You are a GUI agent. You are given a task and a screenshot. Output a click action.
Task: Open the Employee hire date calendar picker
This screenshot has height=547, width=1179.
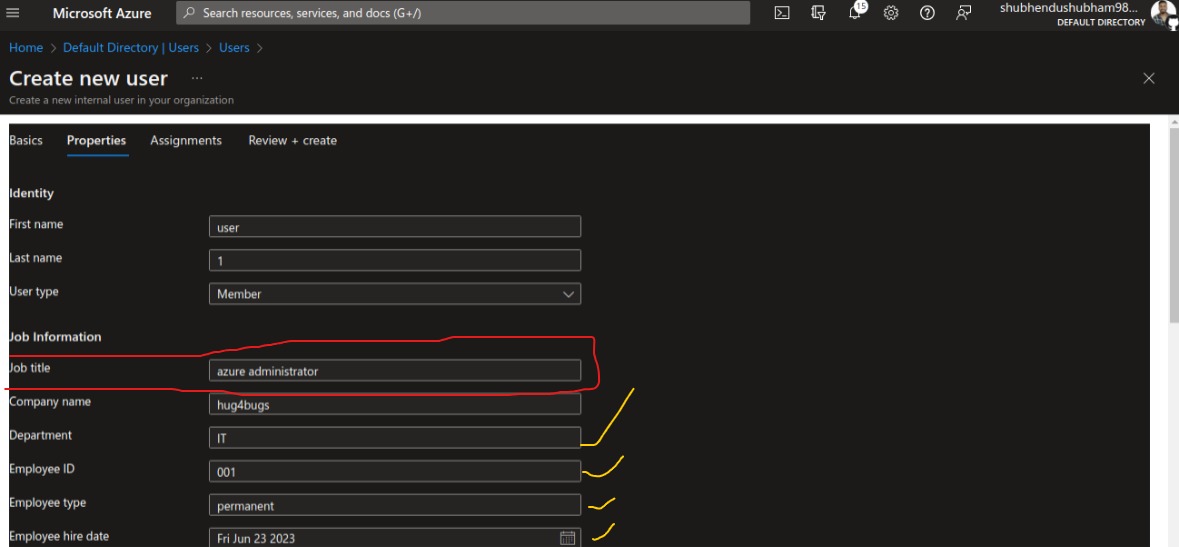tap(568, 537)
